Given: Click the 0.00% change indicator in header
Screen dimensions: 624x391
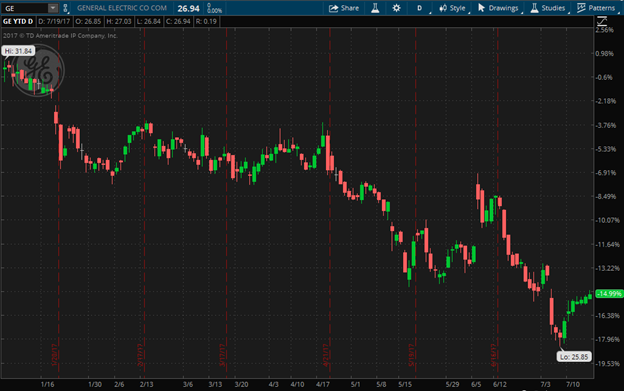Looking at the screenshot, I should click(x=214, y=8).
